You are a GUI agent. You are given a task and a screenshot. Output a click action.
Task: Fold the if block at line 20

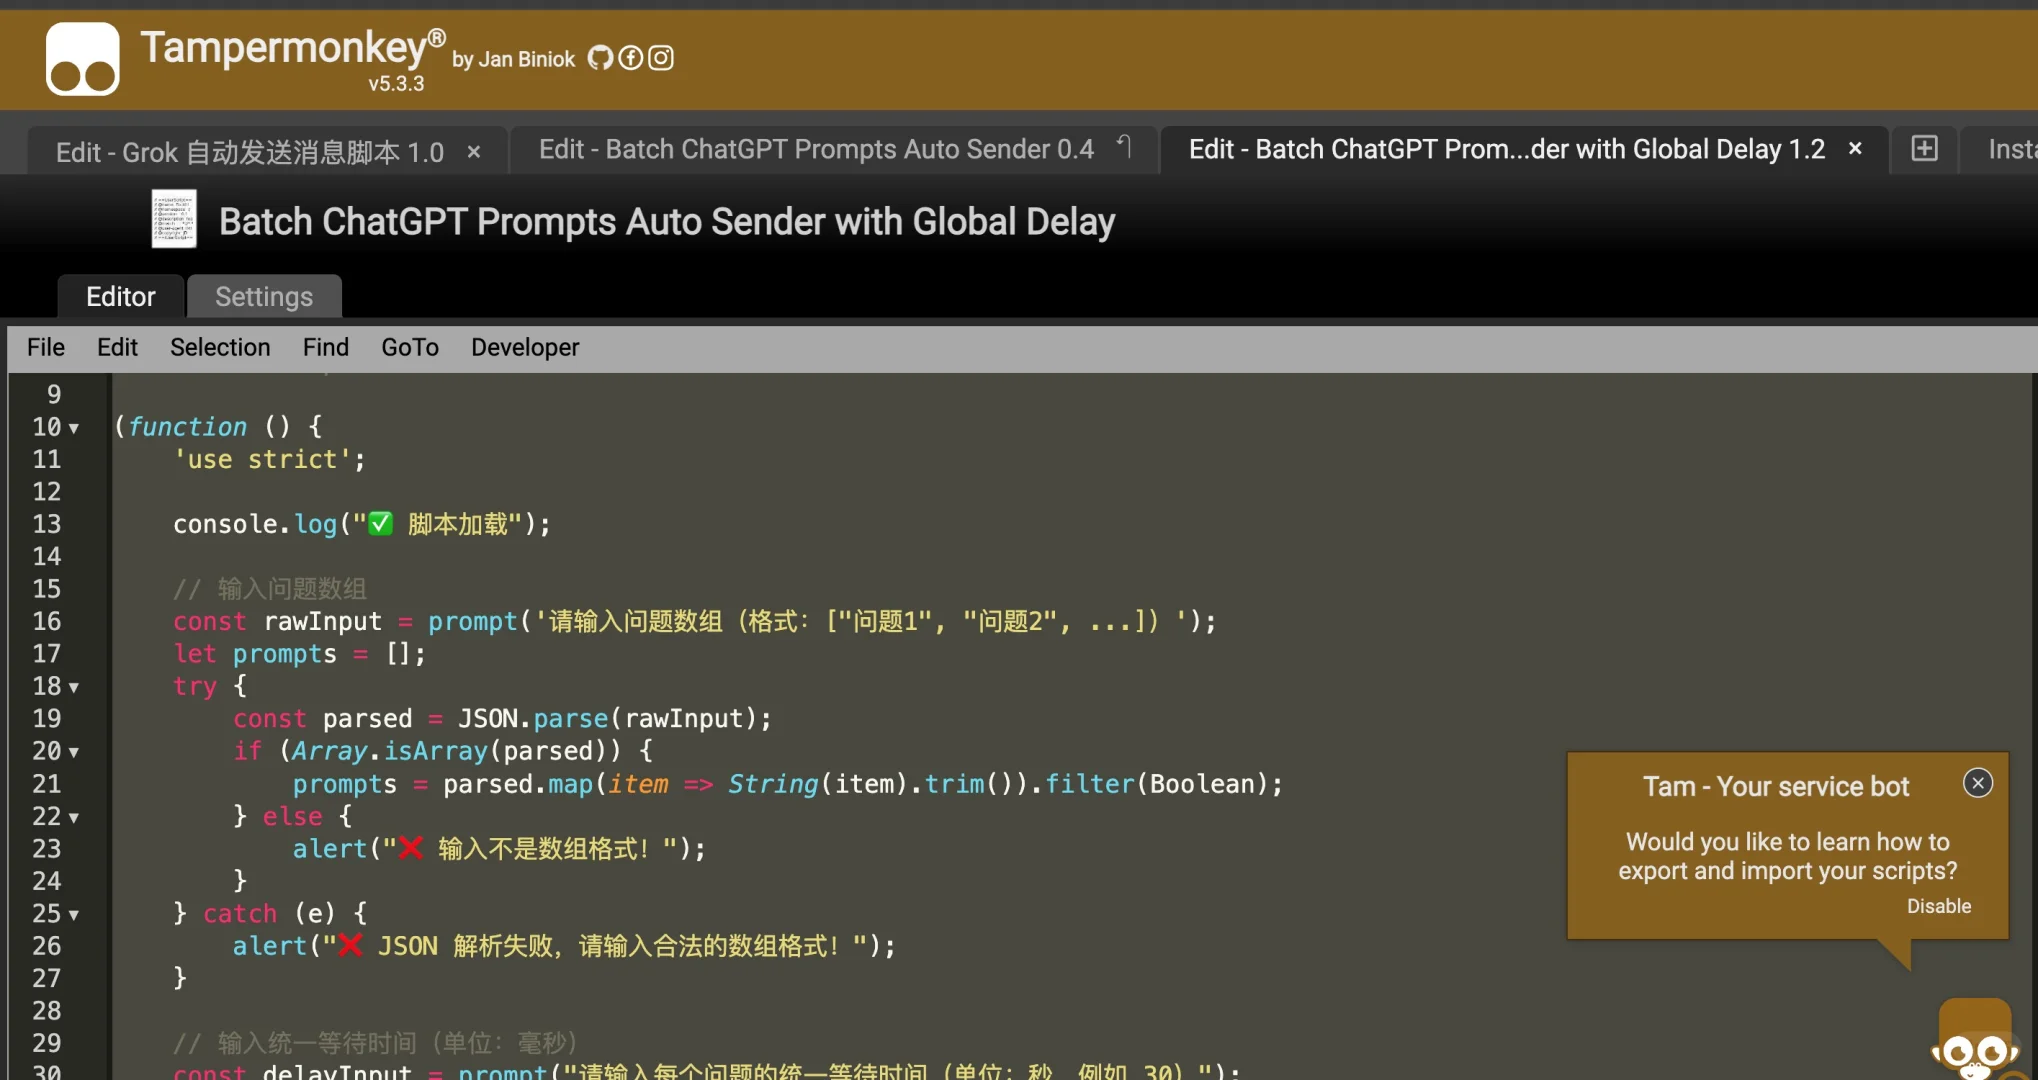(x=73, y=752)
